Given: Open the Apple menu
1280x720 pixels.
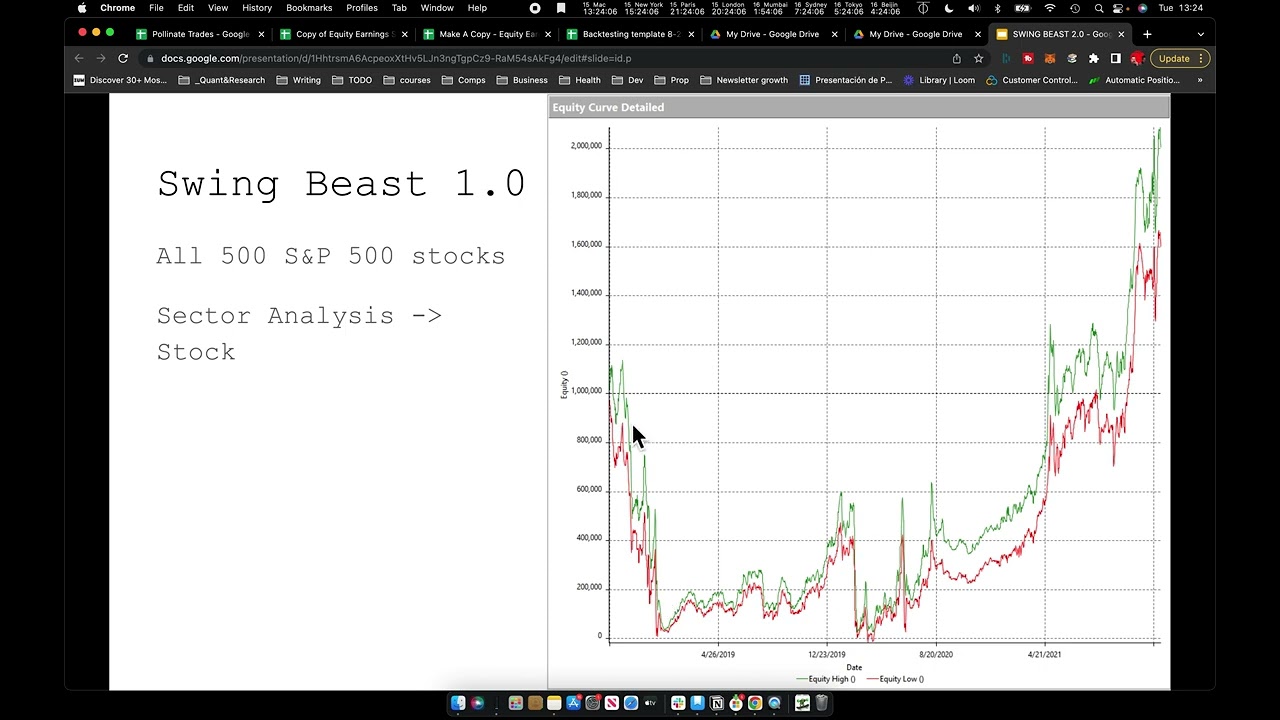Looking at the screenshot, I should (82, 8).
